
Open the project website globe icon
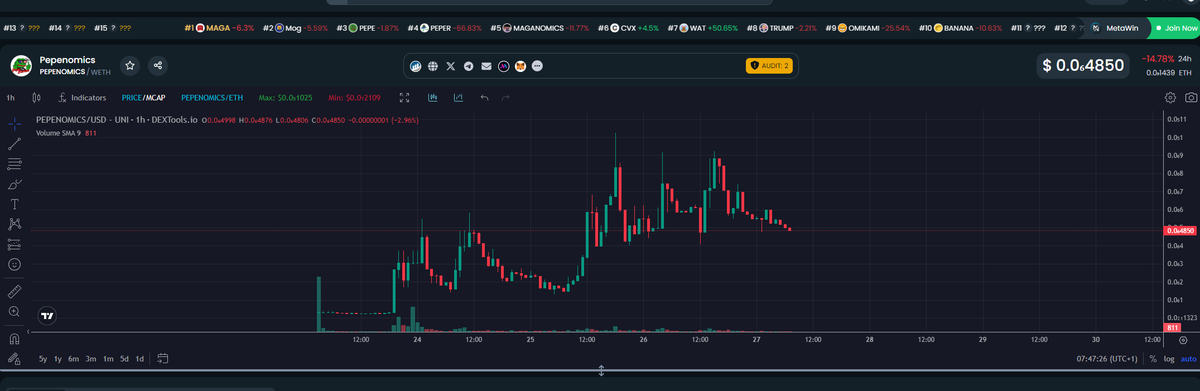(x=432, y=66)
